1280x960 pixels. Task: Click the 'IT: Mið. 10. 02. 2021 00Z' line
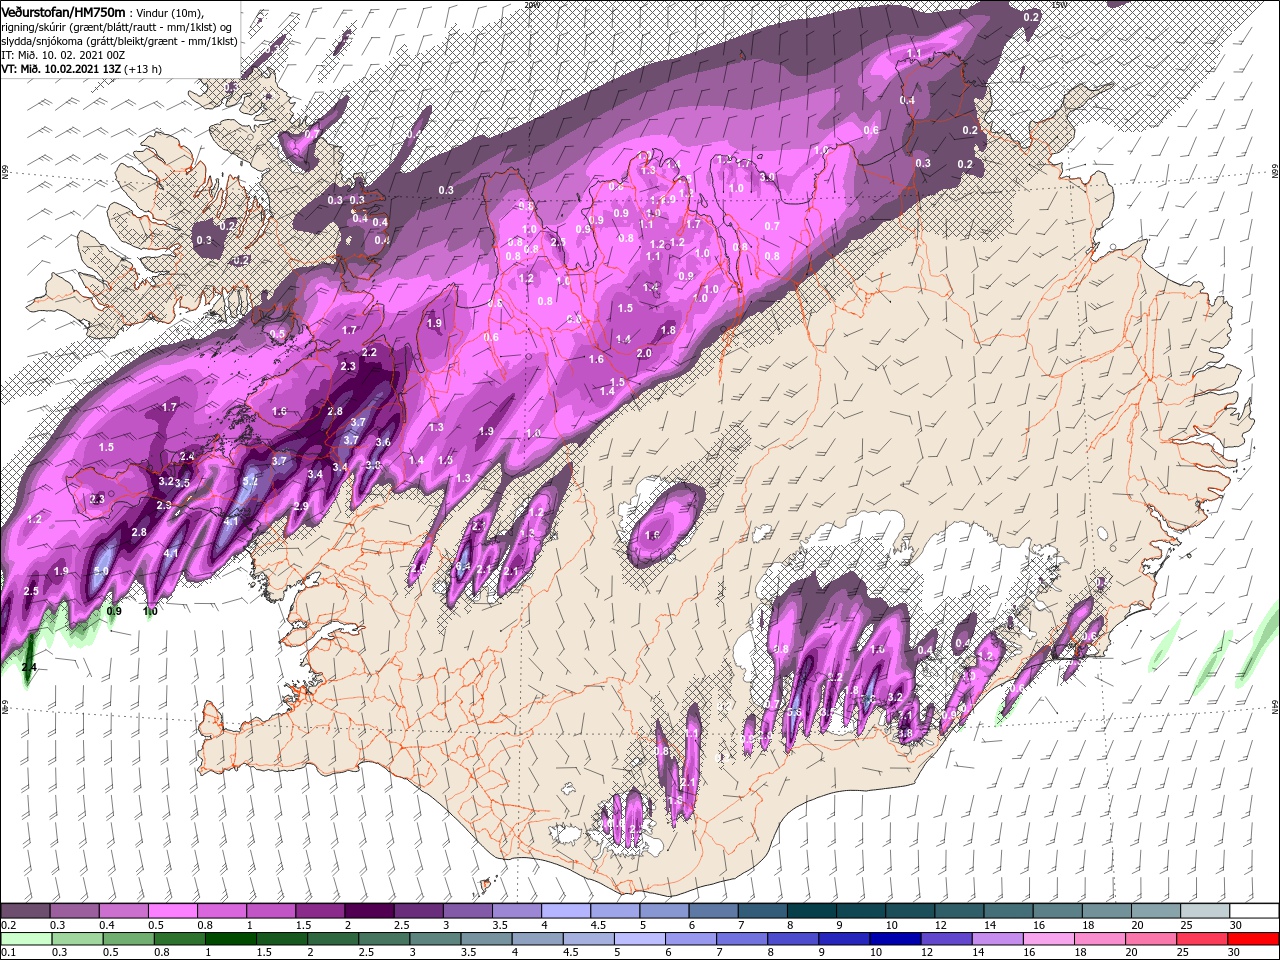coord(62,55)
